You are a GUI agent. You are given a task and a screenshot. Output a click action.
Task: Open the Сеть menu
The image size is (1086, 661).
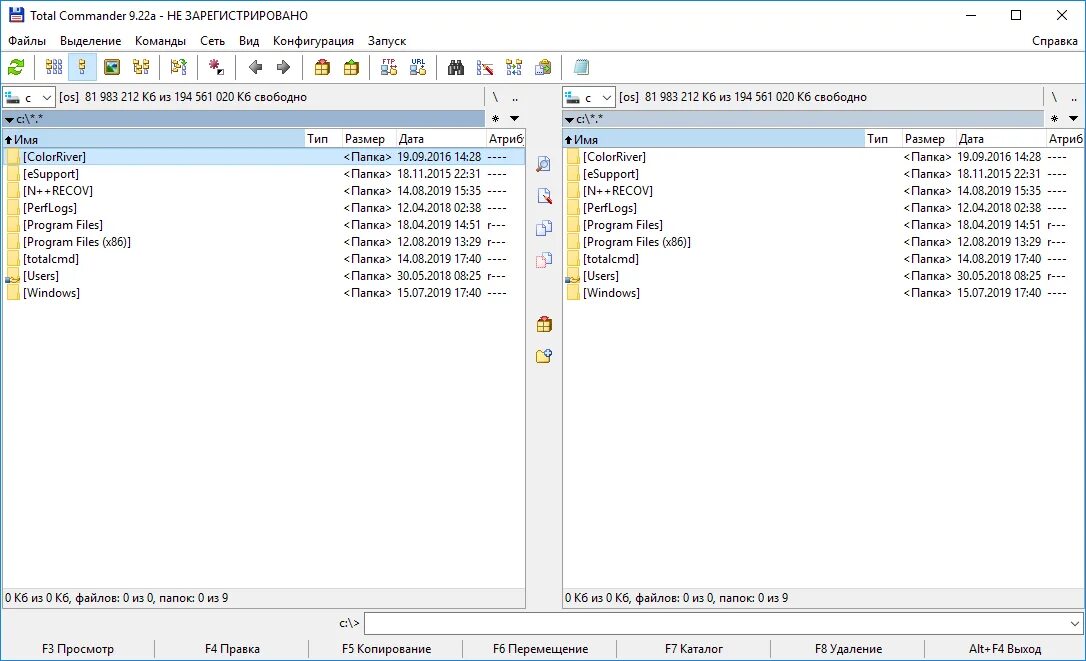click(212, 41)
